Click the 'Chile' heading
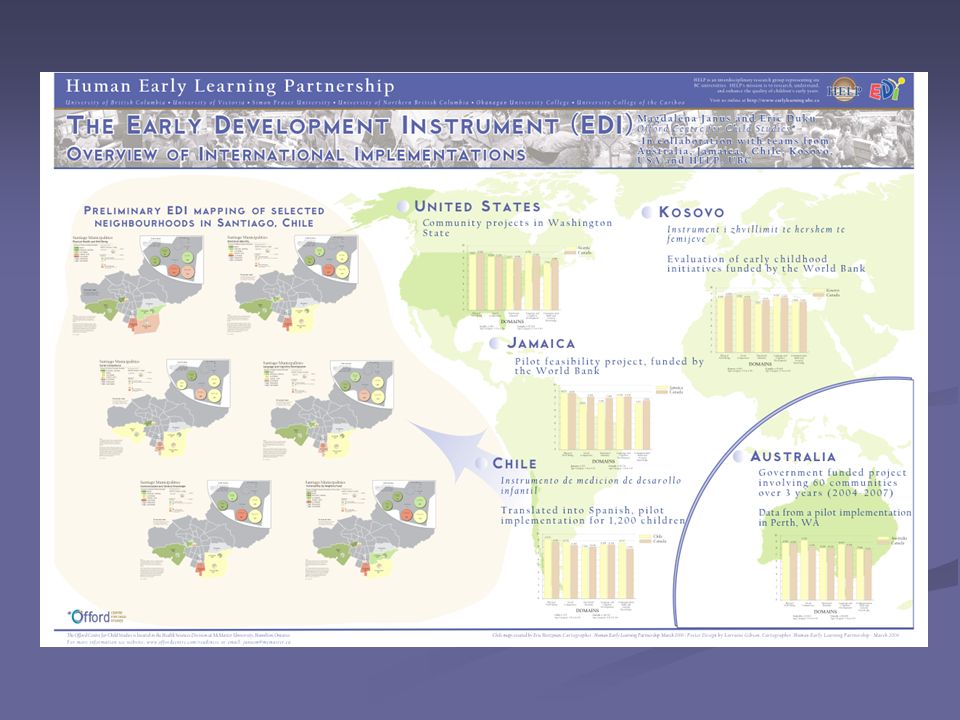 click(x=514, y=463)
